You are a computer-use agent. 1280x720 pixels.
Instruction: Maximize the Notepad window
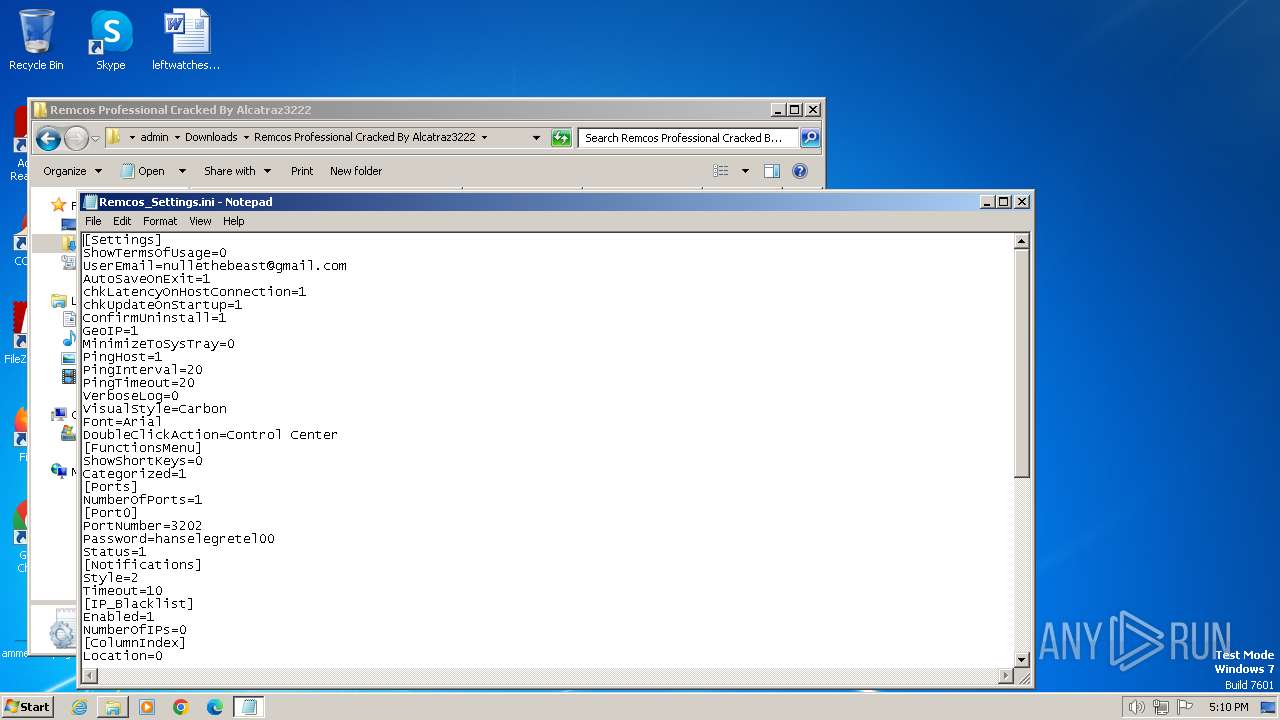pyautogui.click(x=1004, y=202)
